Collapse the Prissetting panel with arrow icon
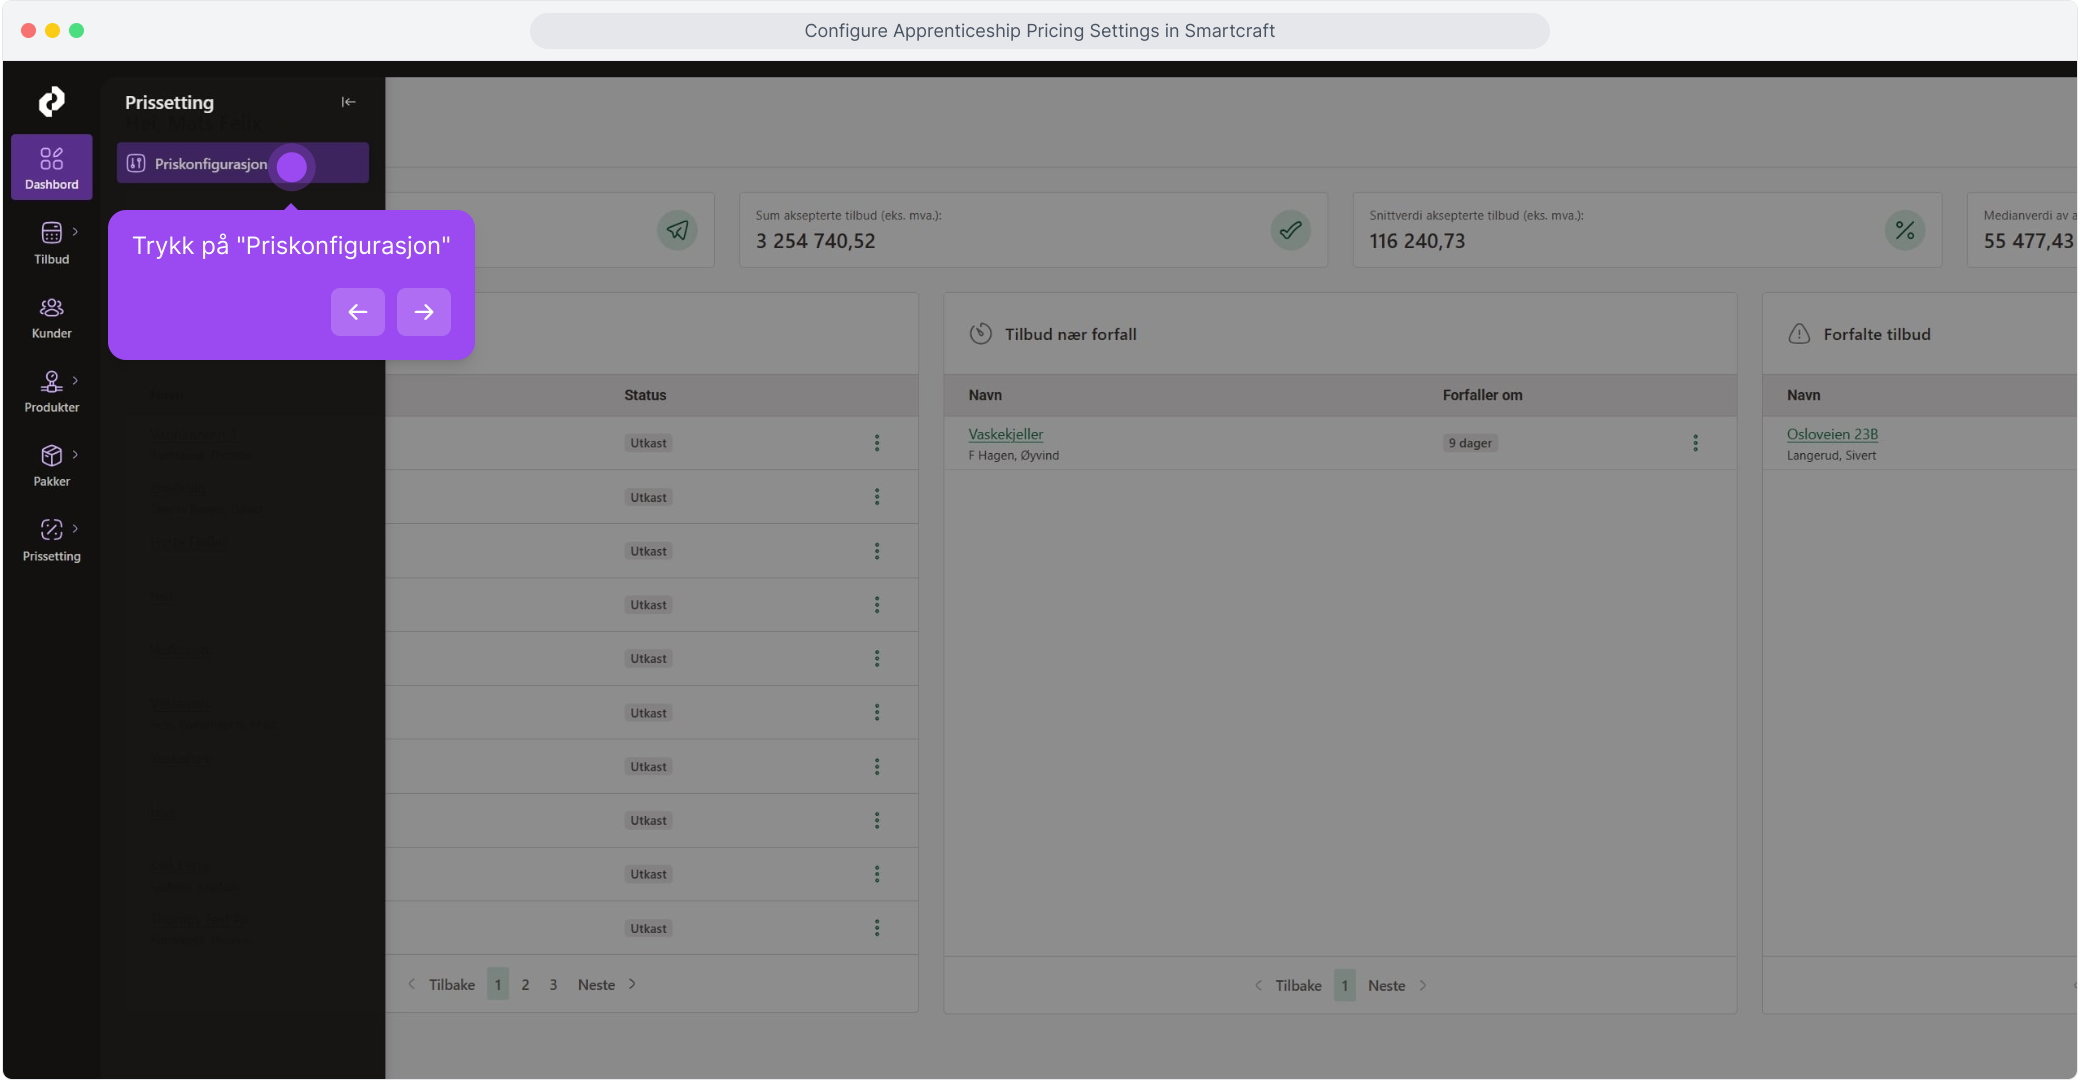The image size is (2080, 1080). point(348,102)
